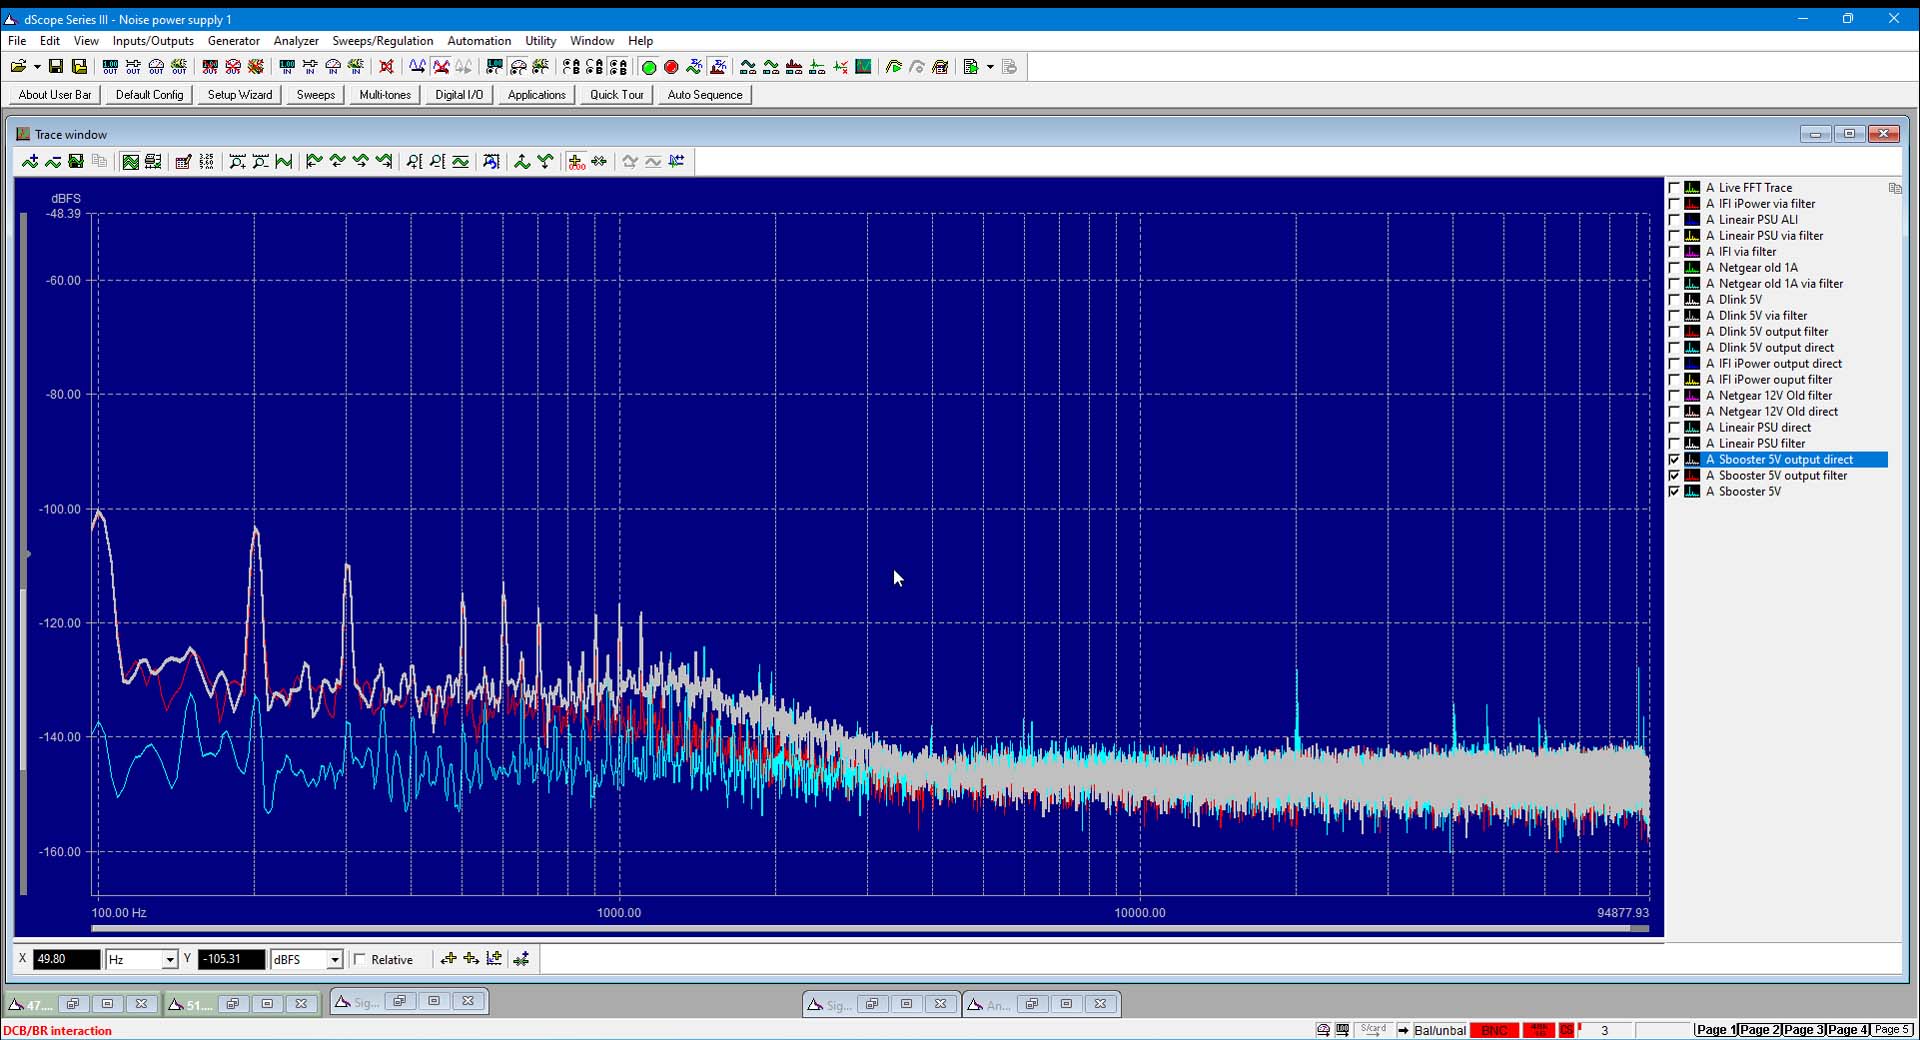1920x1040 pixels.
Task: Toggle the Dlink 5V trace checkbox
Action: (x=1674, y=300)
